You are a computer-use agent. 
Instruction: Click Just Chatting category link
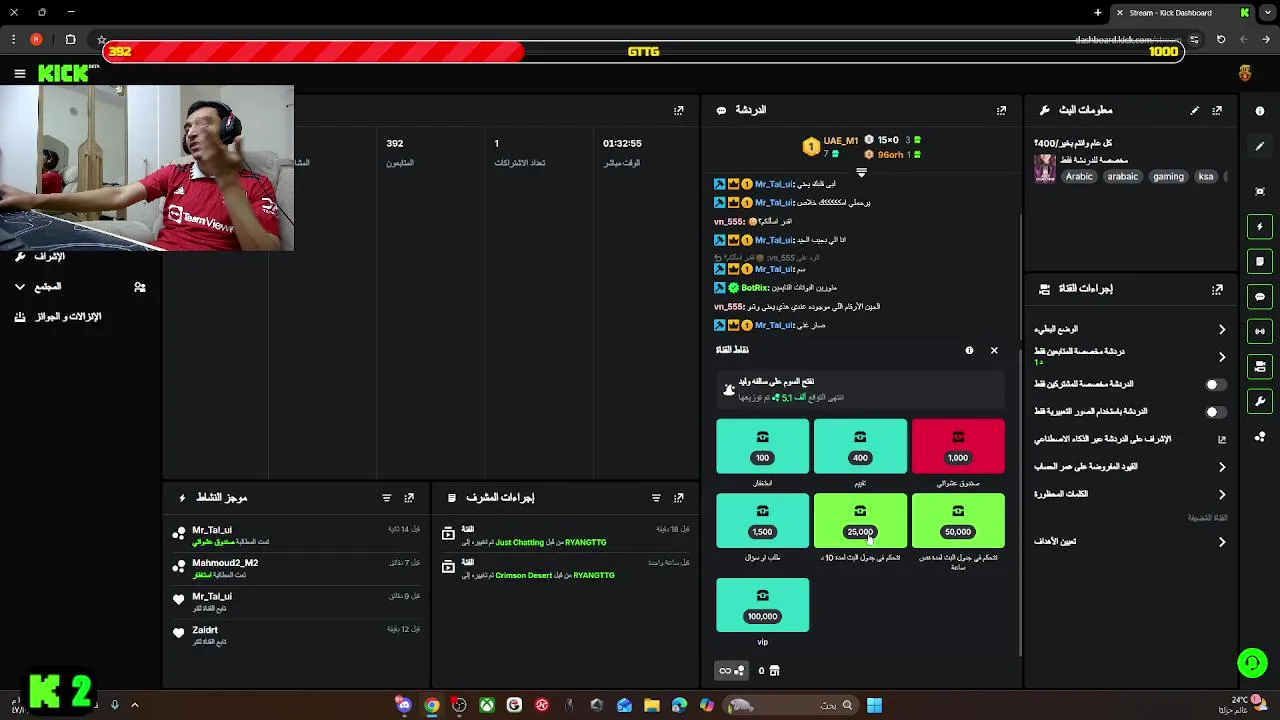pos(522,543)
